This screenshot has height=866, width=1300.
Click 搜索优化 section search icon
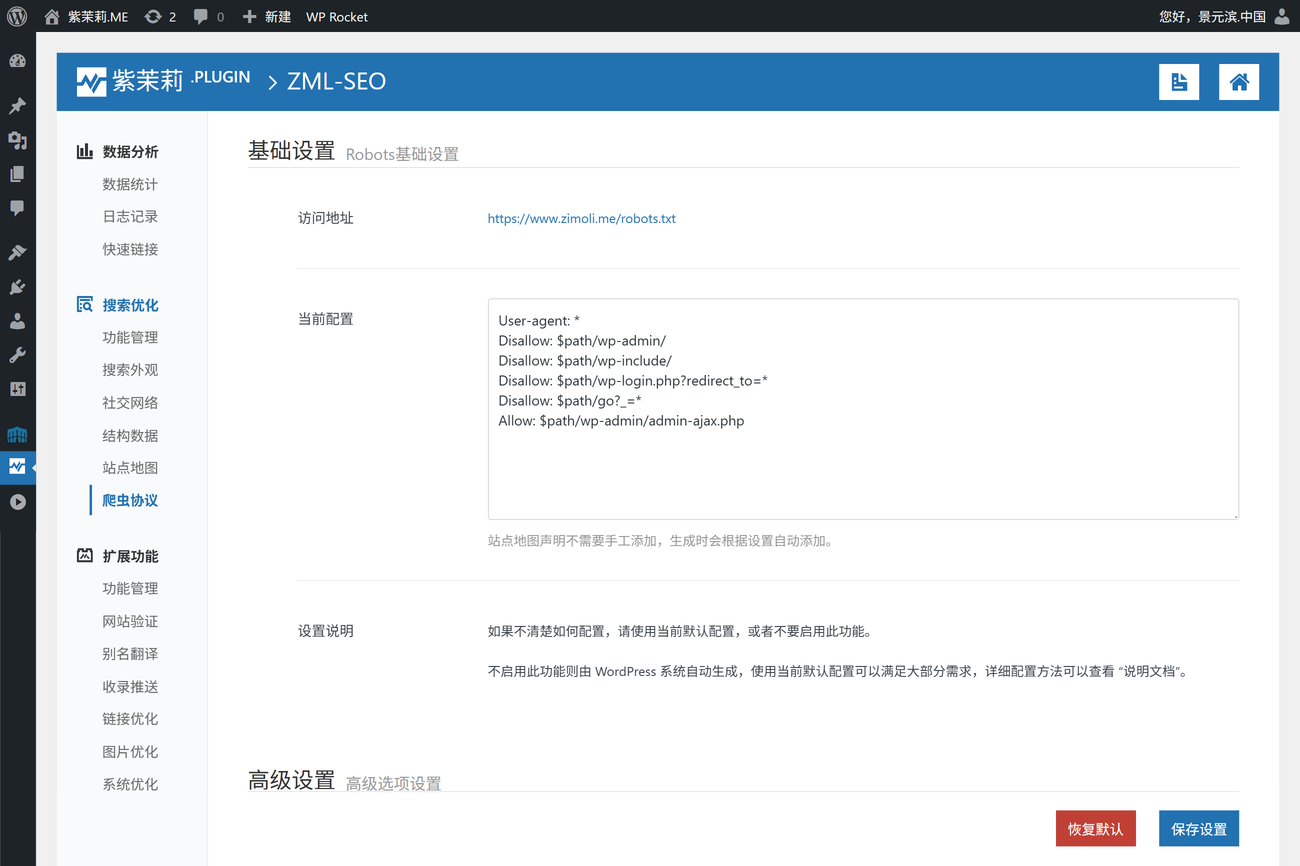[x=85, y=305]
